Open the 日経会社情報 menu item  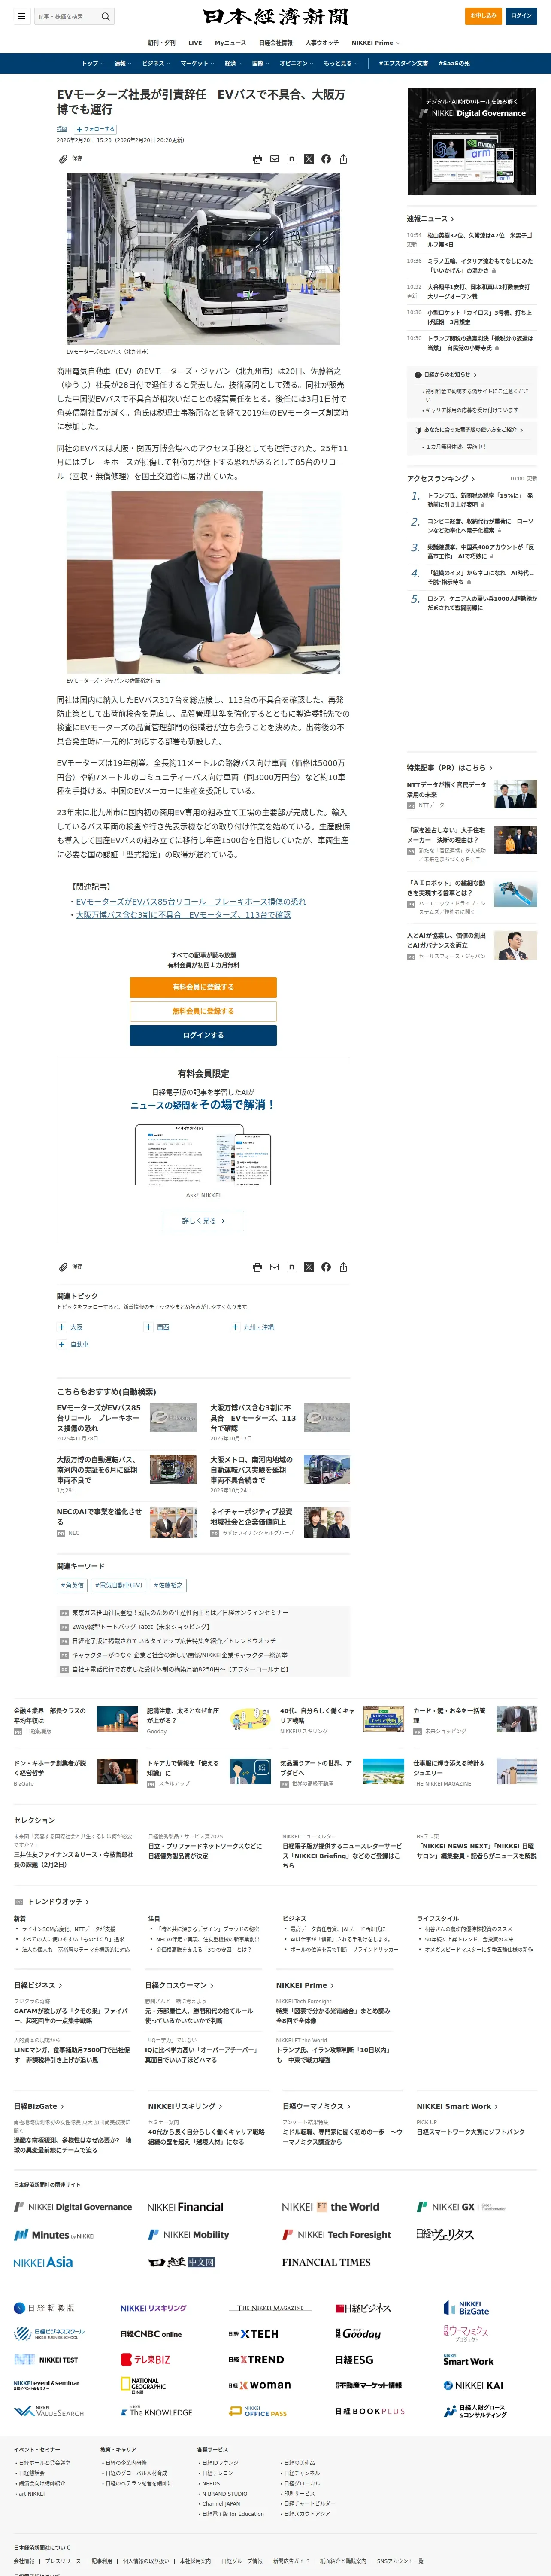point(276,43)
